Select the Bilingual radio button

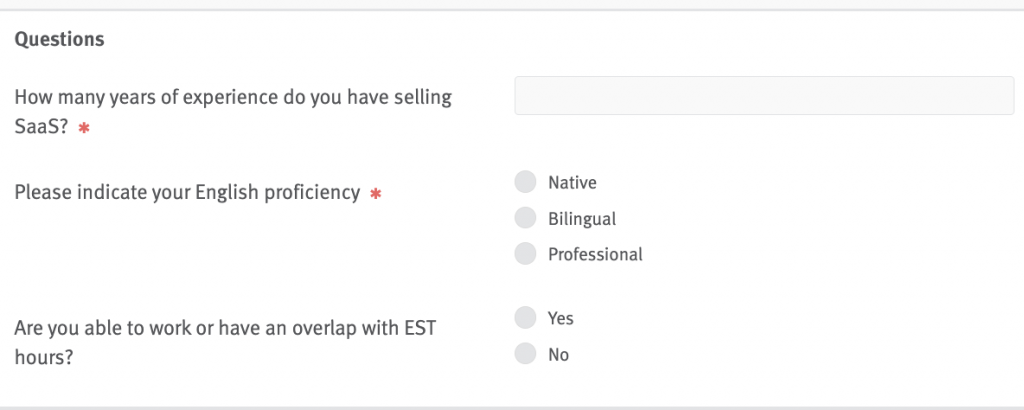[525, 218]
